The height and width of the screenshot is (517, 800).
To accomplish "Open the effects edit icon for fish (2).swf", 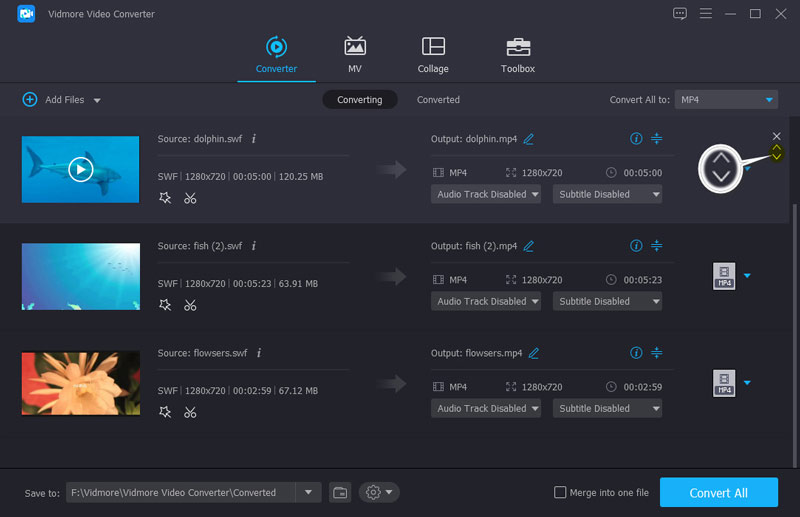I will (165, 305).
